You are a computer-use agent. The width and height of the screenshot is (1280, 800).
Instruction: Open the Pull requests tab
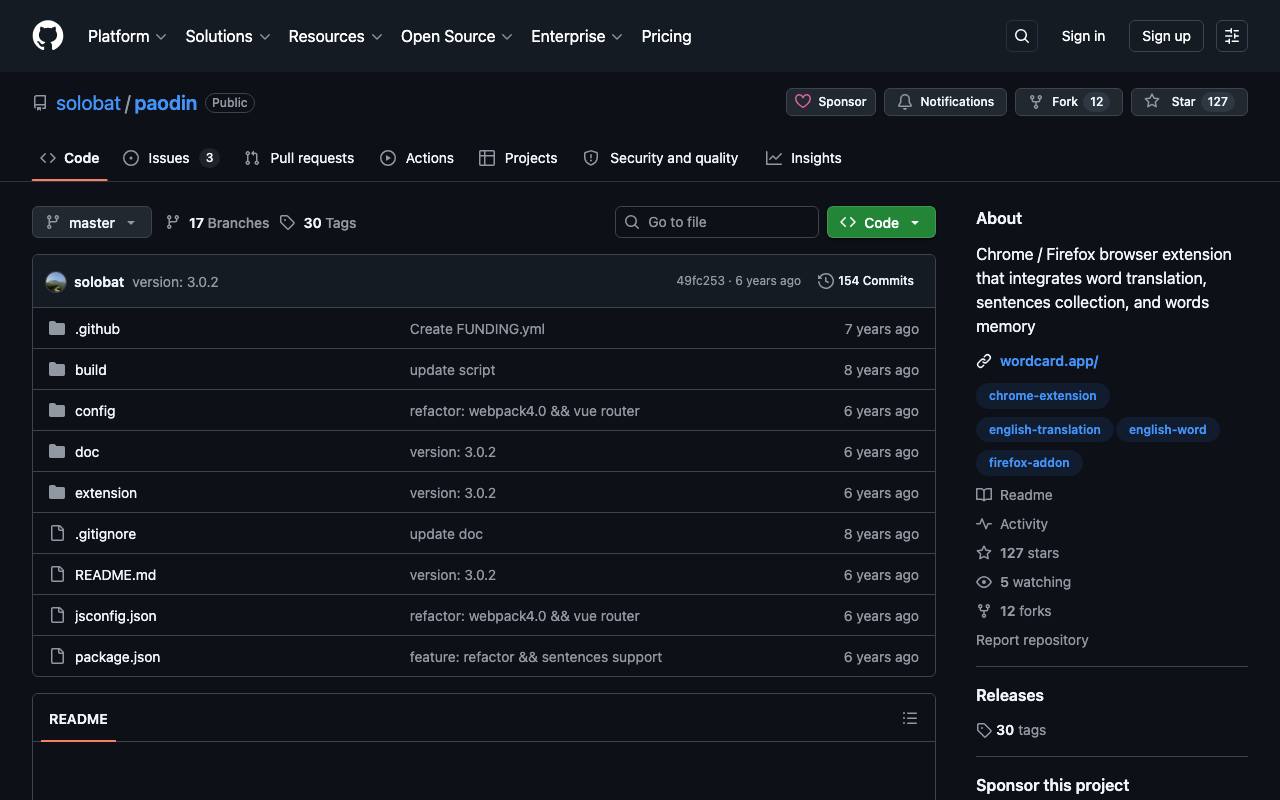tap(299, 158)
